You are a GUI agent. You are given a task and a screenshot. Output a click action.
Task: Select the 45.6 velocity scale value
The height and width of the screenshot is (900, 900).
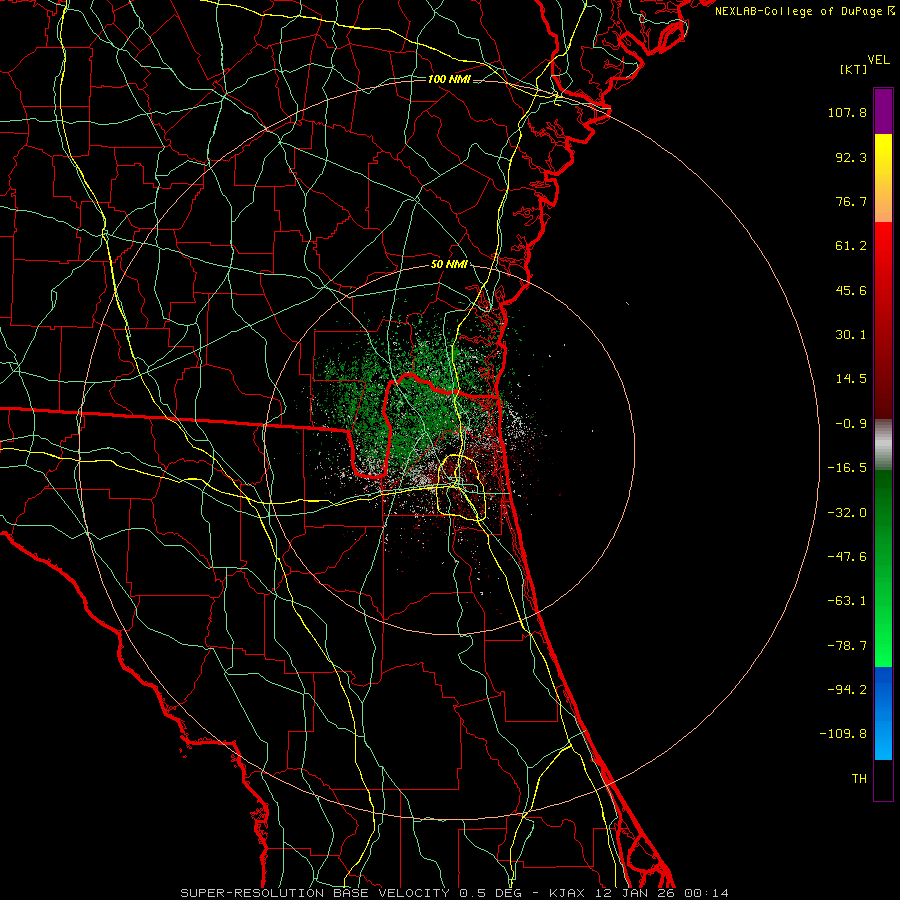851,290
